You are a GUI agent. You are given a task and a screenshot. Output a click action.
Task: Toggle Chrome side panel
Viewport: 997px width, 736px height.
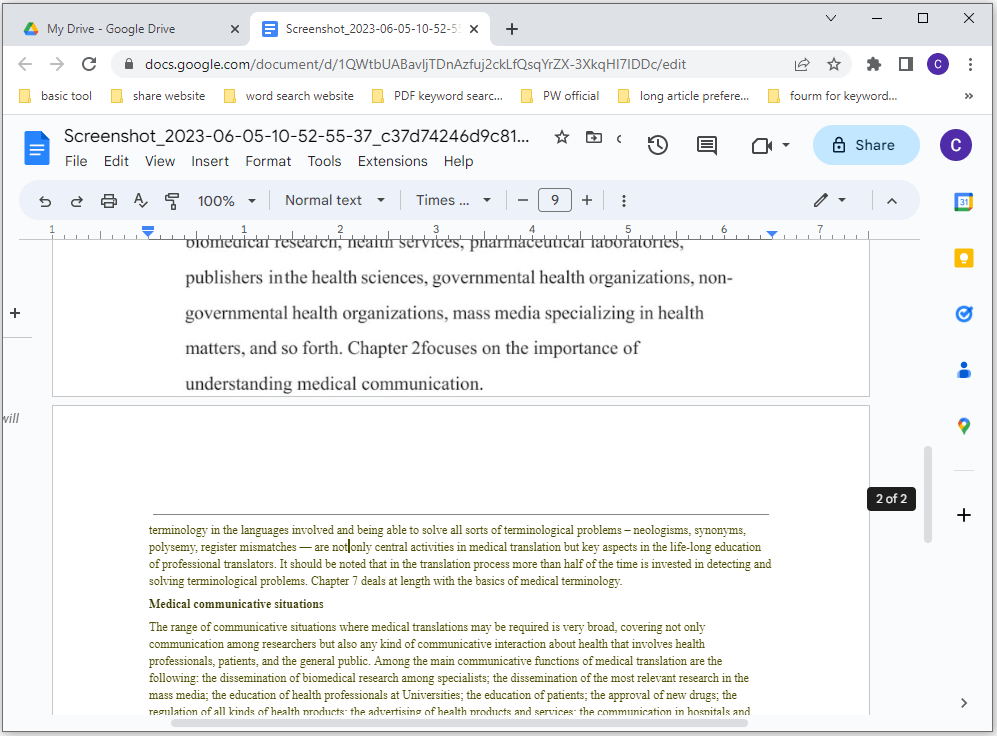tap(905, 64)
